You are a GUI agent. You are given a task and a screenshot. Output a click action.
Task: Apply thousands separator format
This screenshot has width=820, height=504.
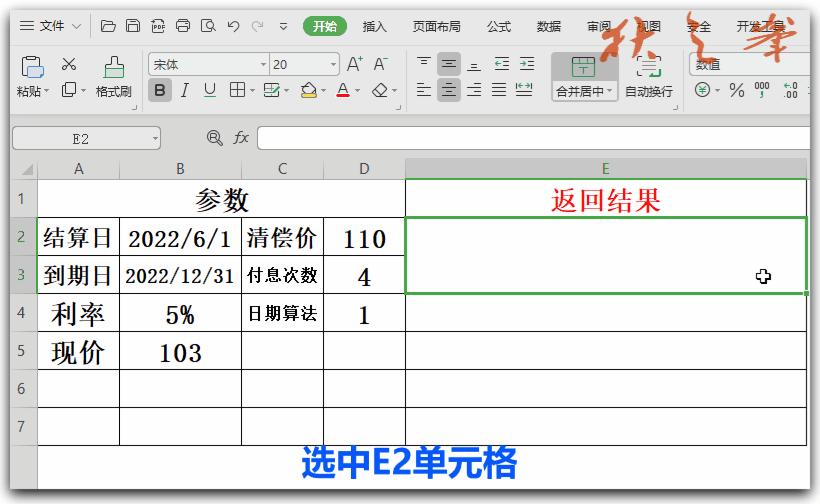pos(762,90)
